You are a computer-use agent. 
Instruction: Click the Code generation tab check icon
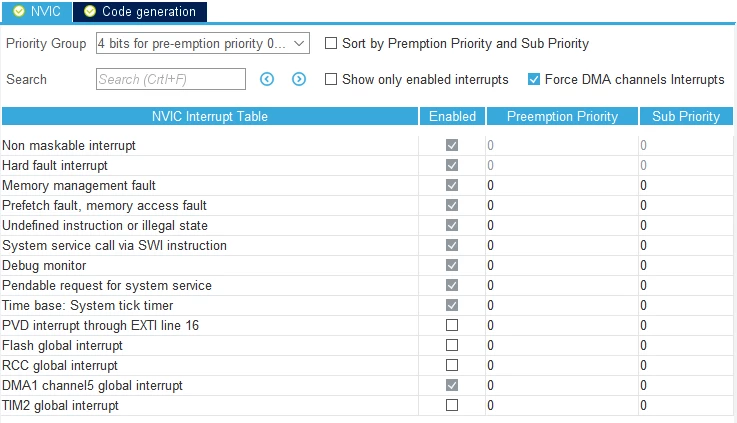(x=90, y=11)
